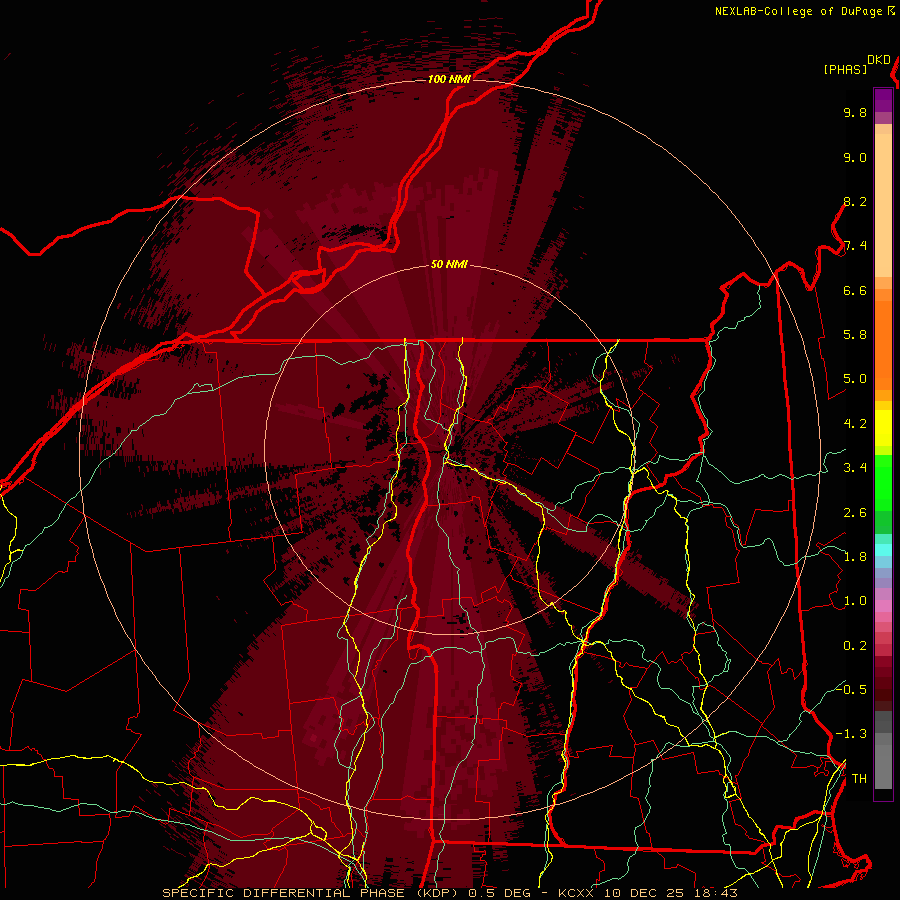Pick the cyan color bar segment

[x=883, y=550]
